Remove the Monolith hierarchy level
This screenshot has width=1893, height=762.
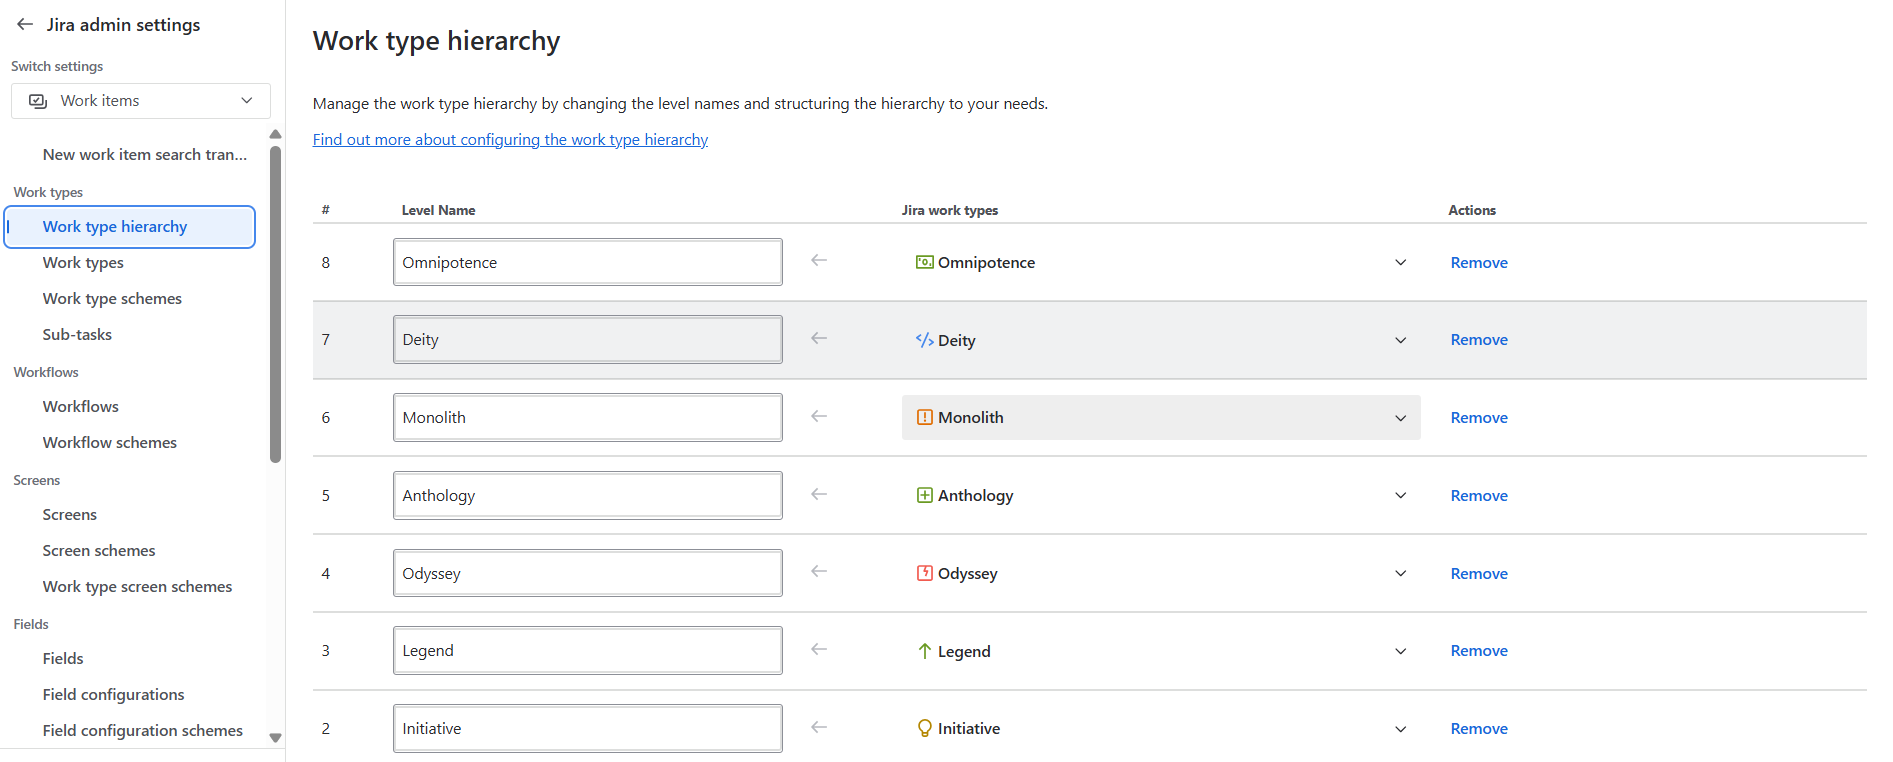(x=1479, y=418)
